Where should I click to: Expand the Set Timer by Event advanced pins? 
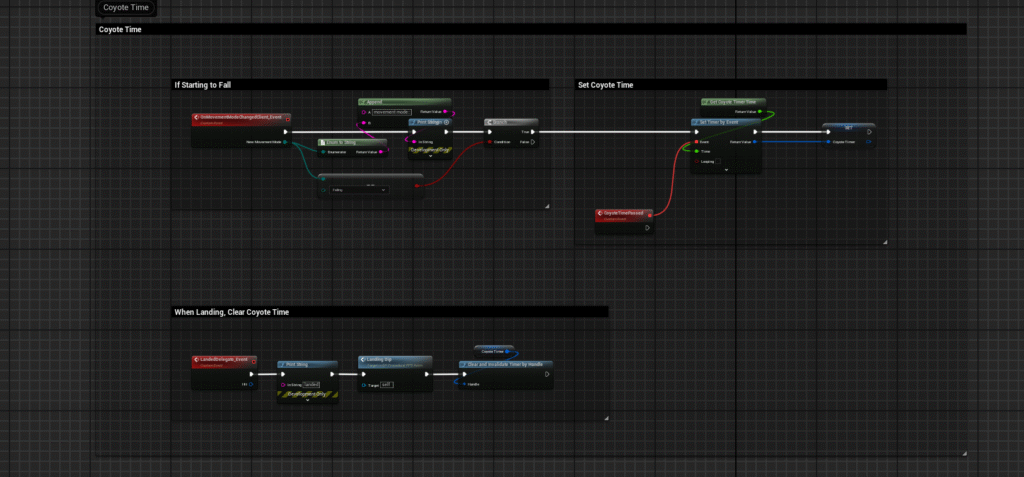[726, 170]
